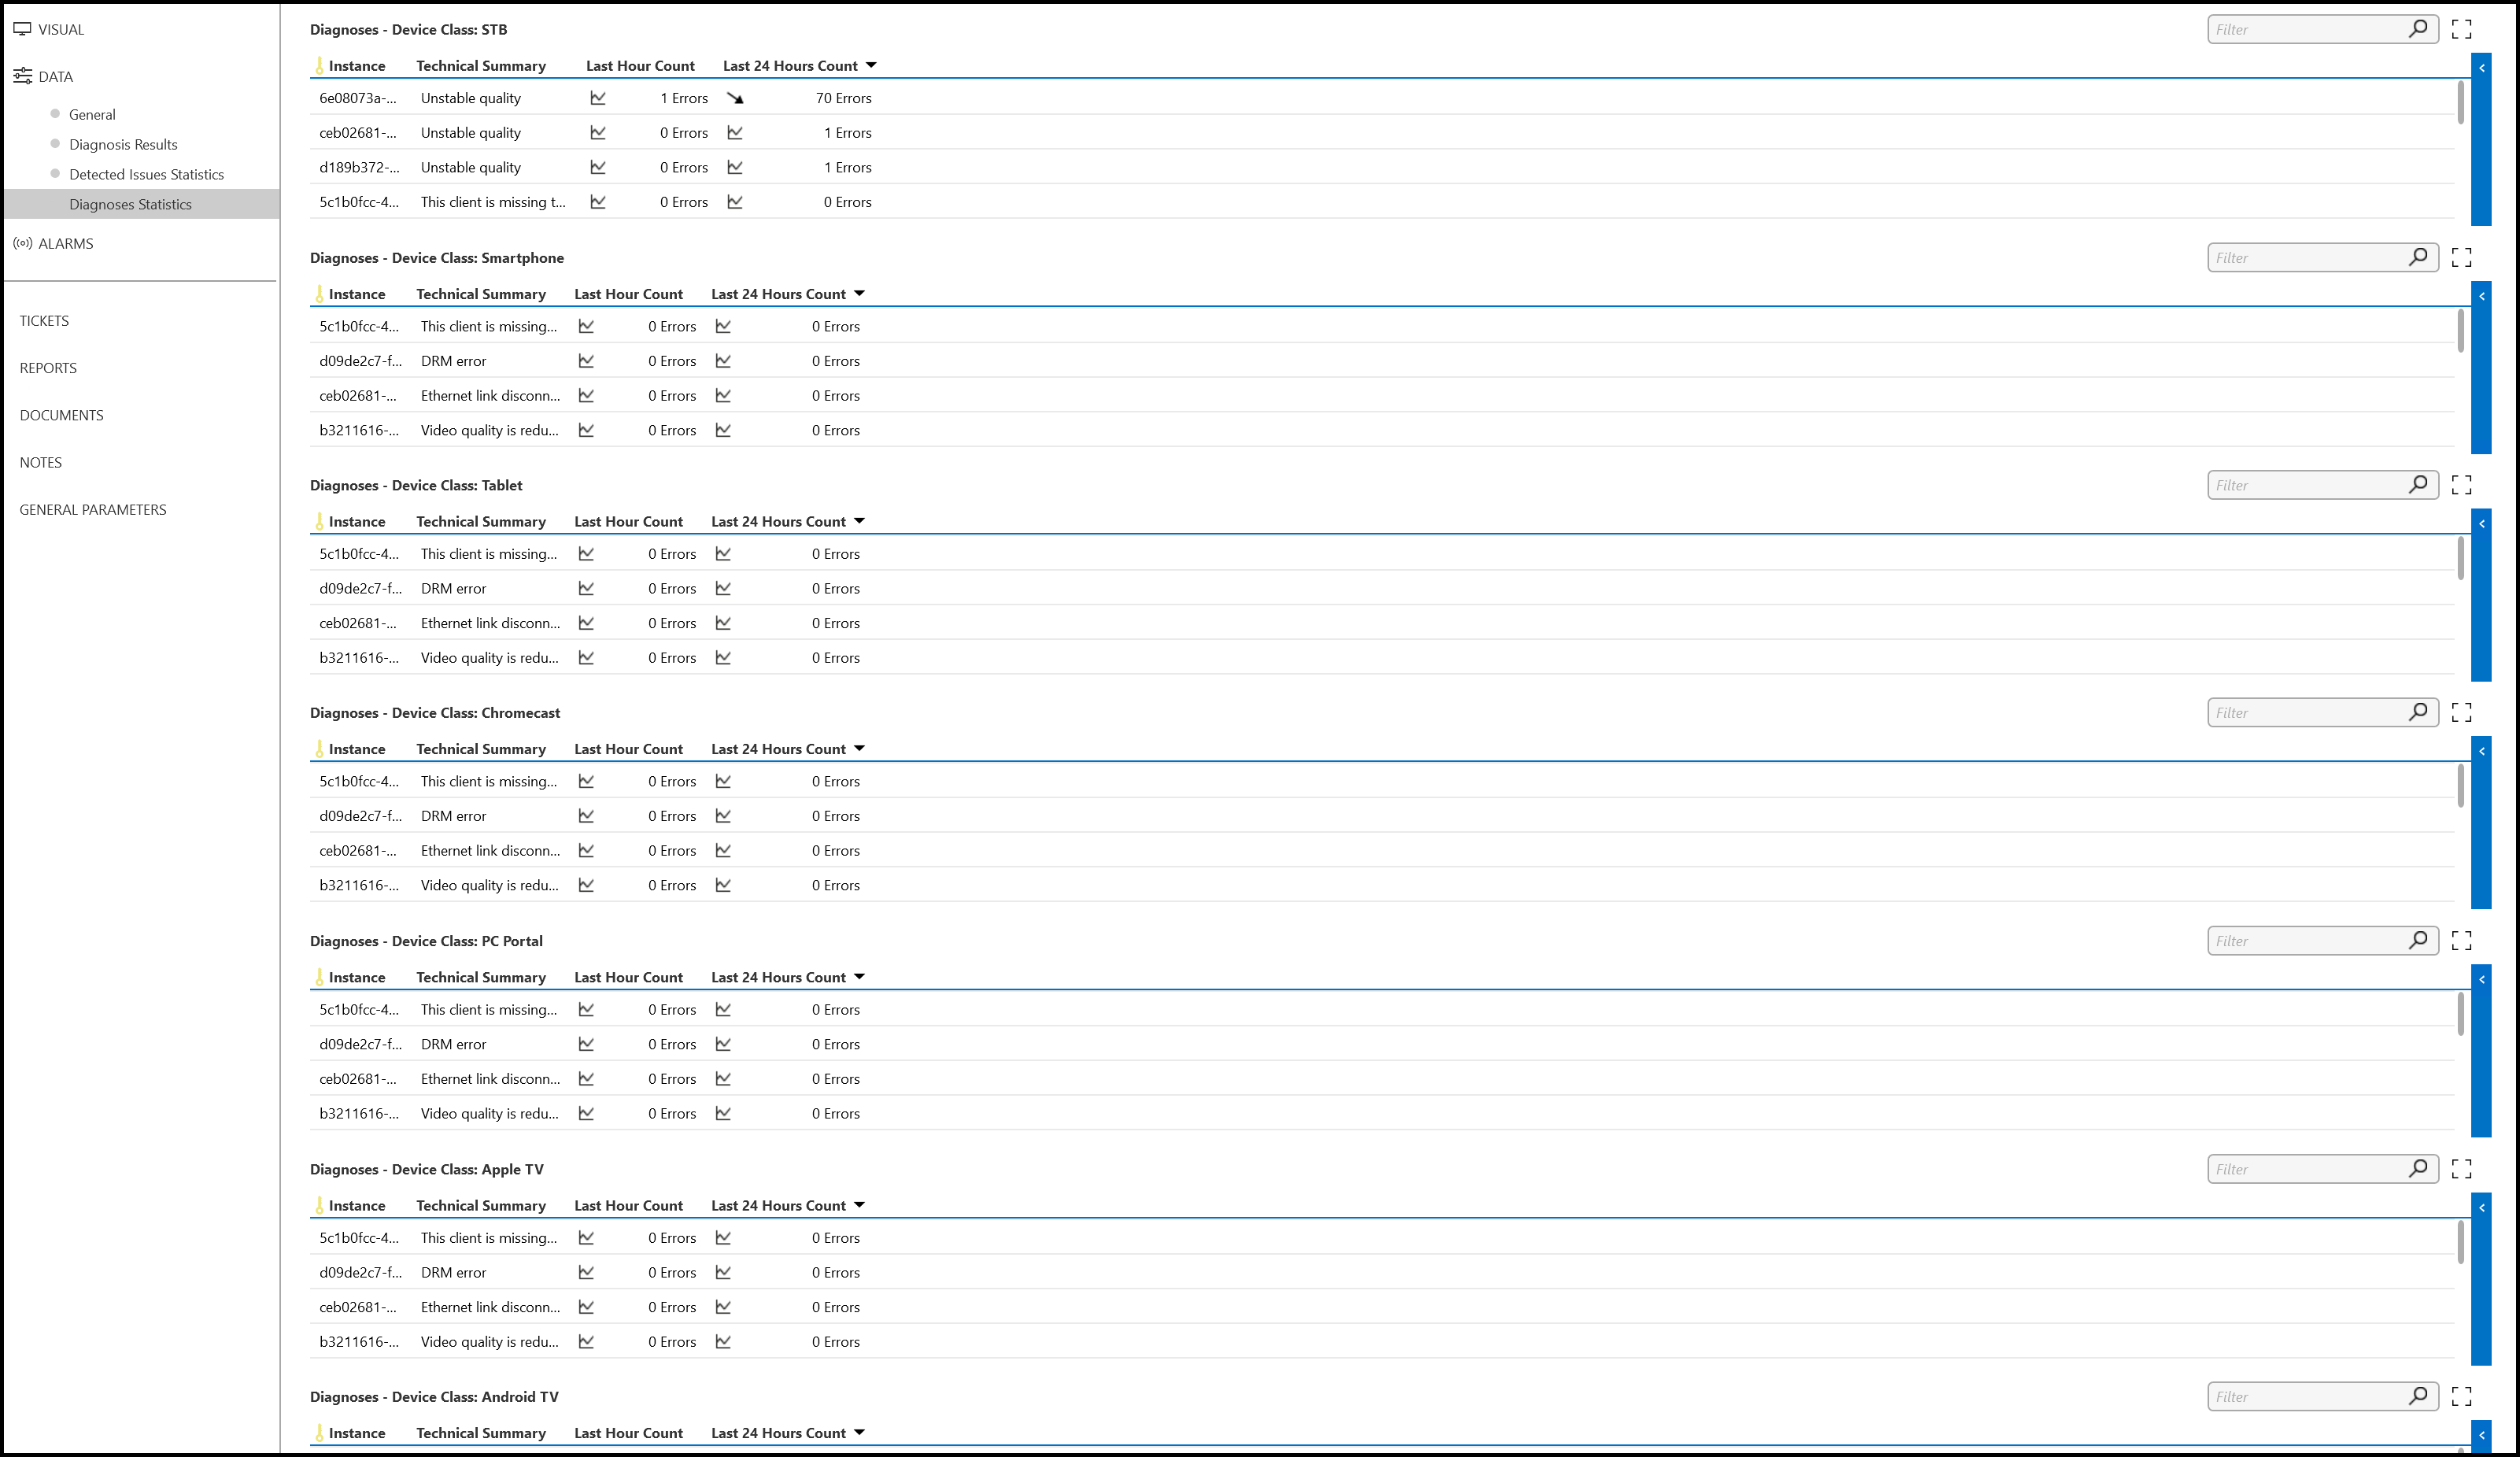Select '70 Errors' cell in STB table
The width and height of the screenshot is (2520, 1457).
tap(843, 98)
